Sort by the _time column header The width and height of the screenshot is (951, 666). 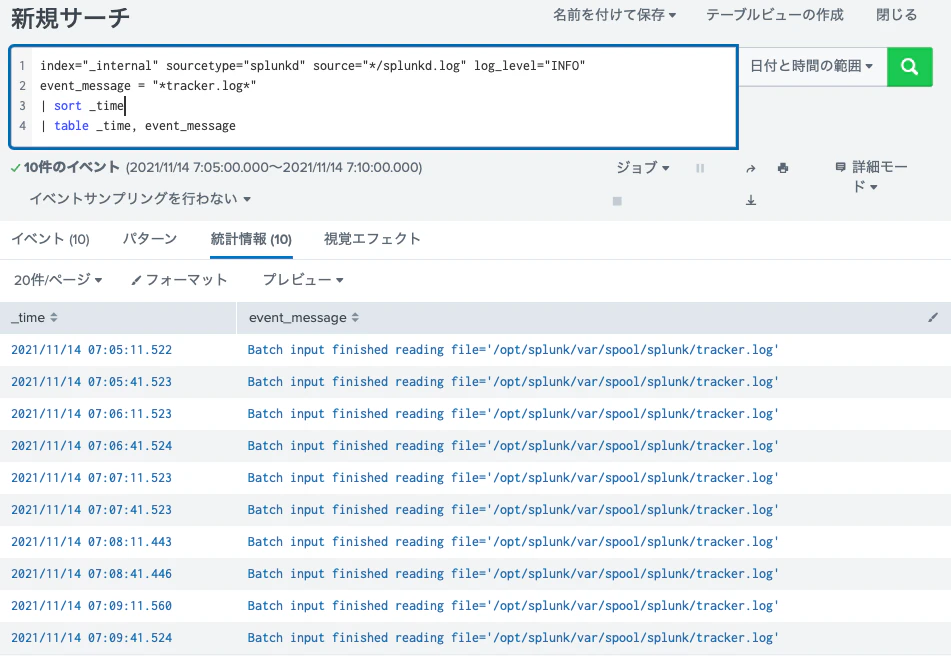35,317
